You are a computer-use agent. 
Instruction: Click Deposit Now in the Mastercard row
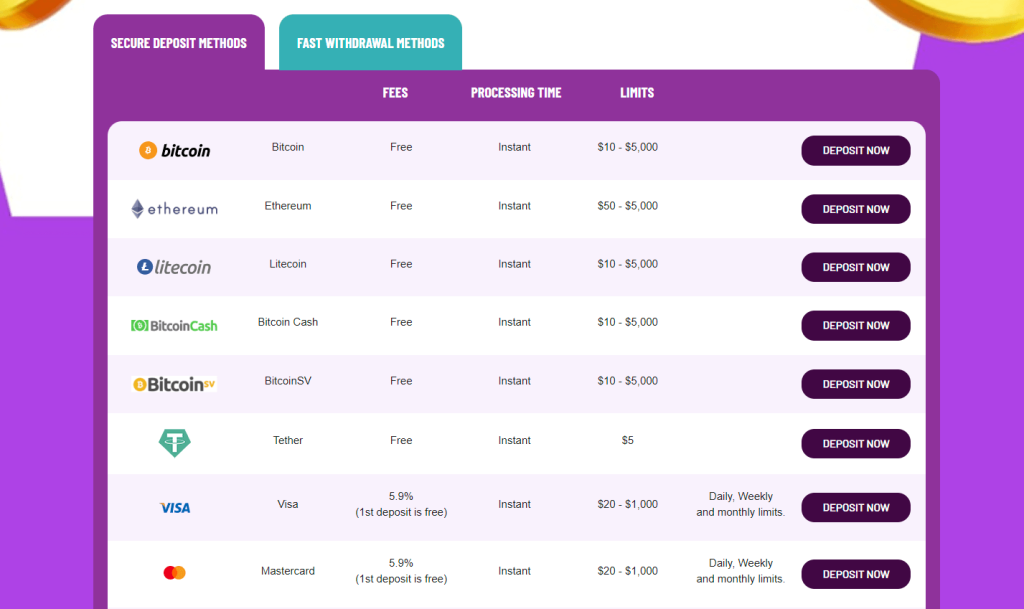[x=856, y=574]
